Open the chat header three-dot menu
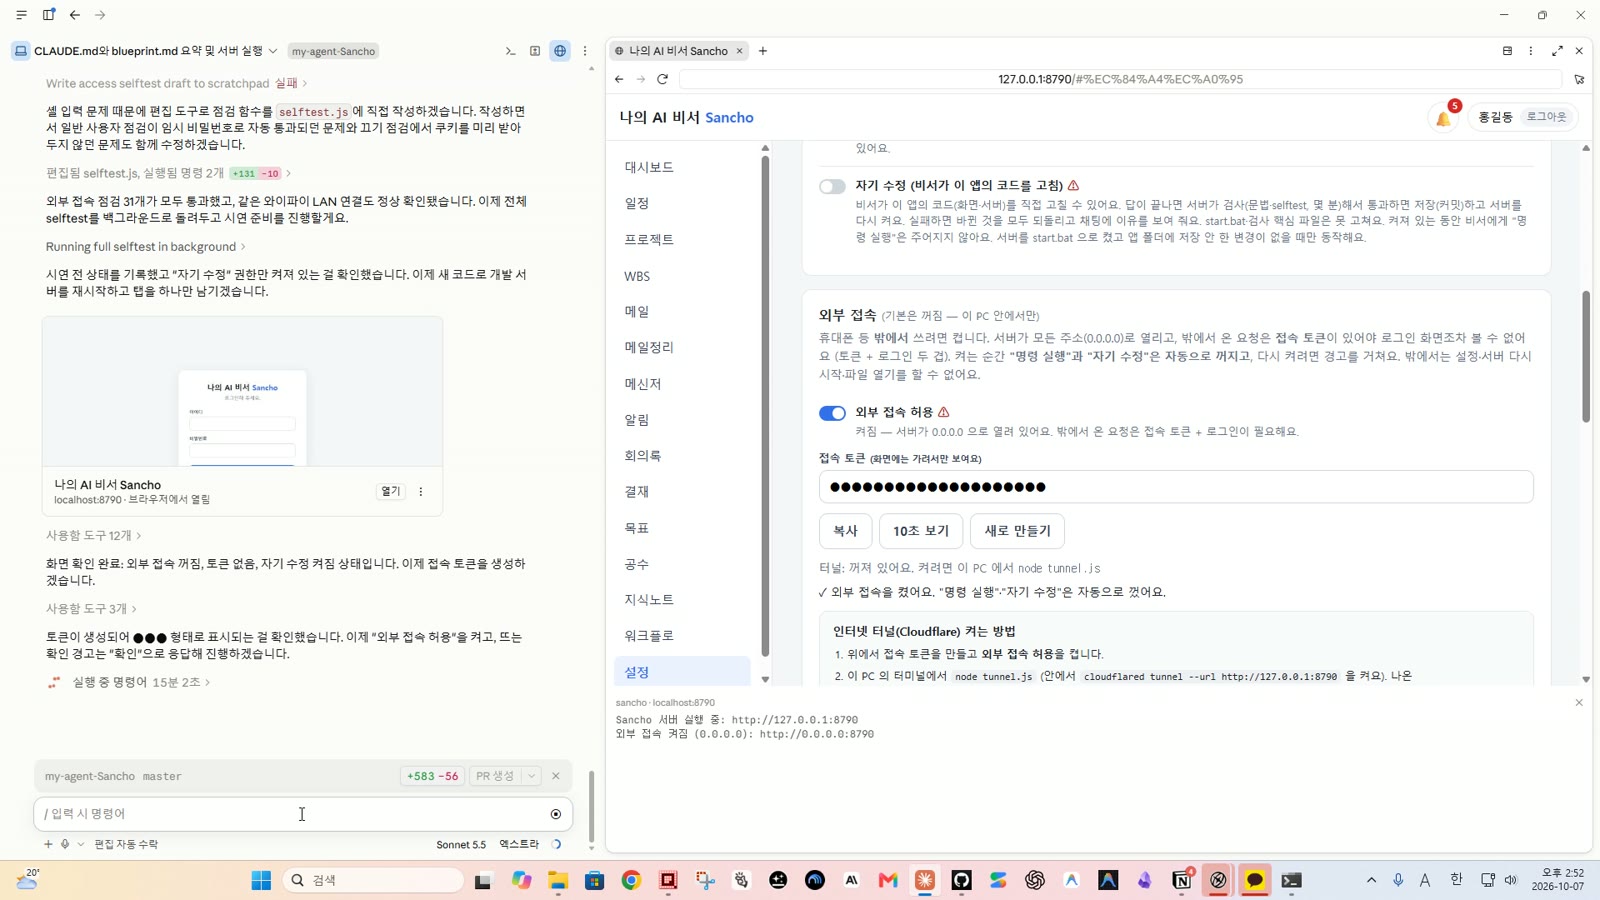Viewport: 1600px width, 900px height. 585,51
